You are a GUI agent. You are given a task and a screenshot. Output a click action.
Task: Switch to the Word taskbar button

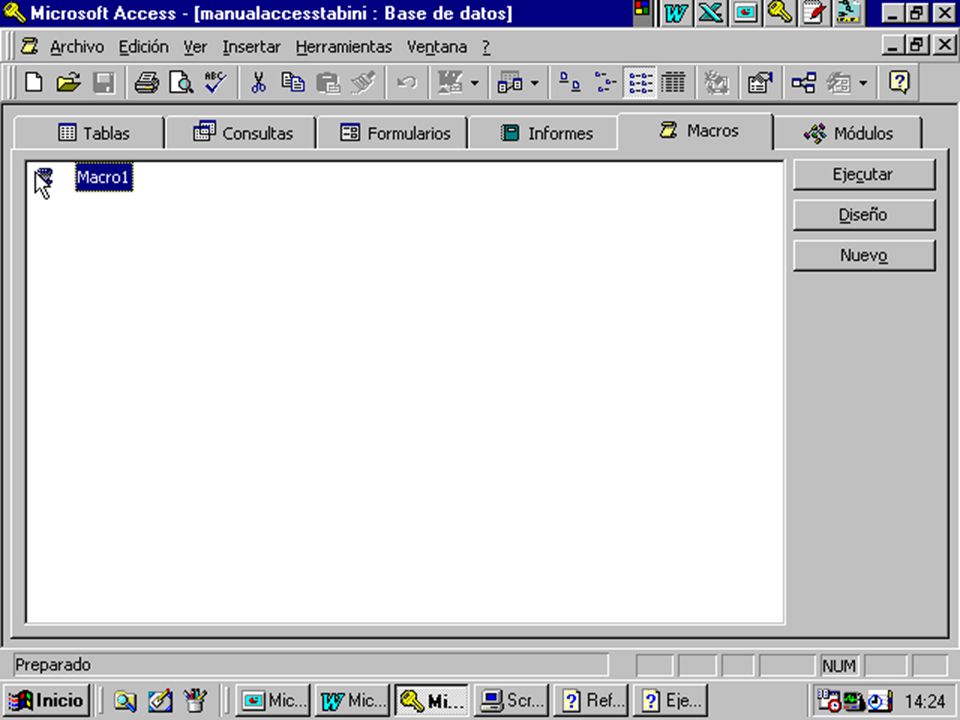[352, 700]
